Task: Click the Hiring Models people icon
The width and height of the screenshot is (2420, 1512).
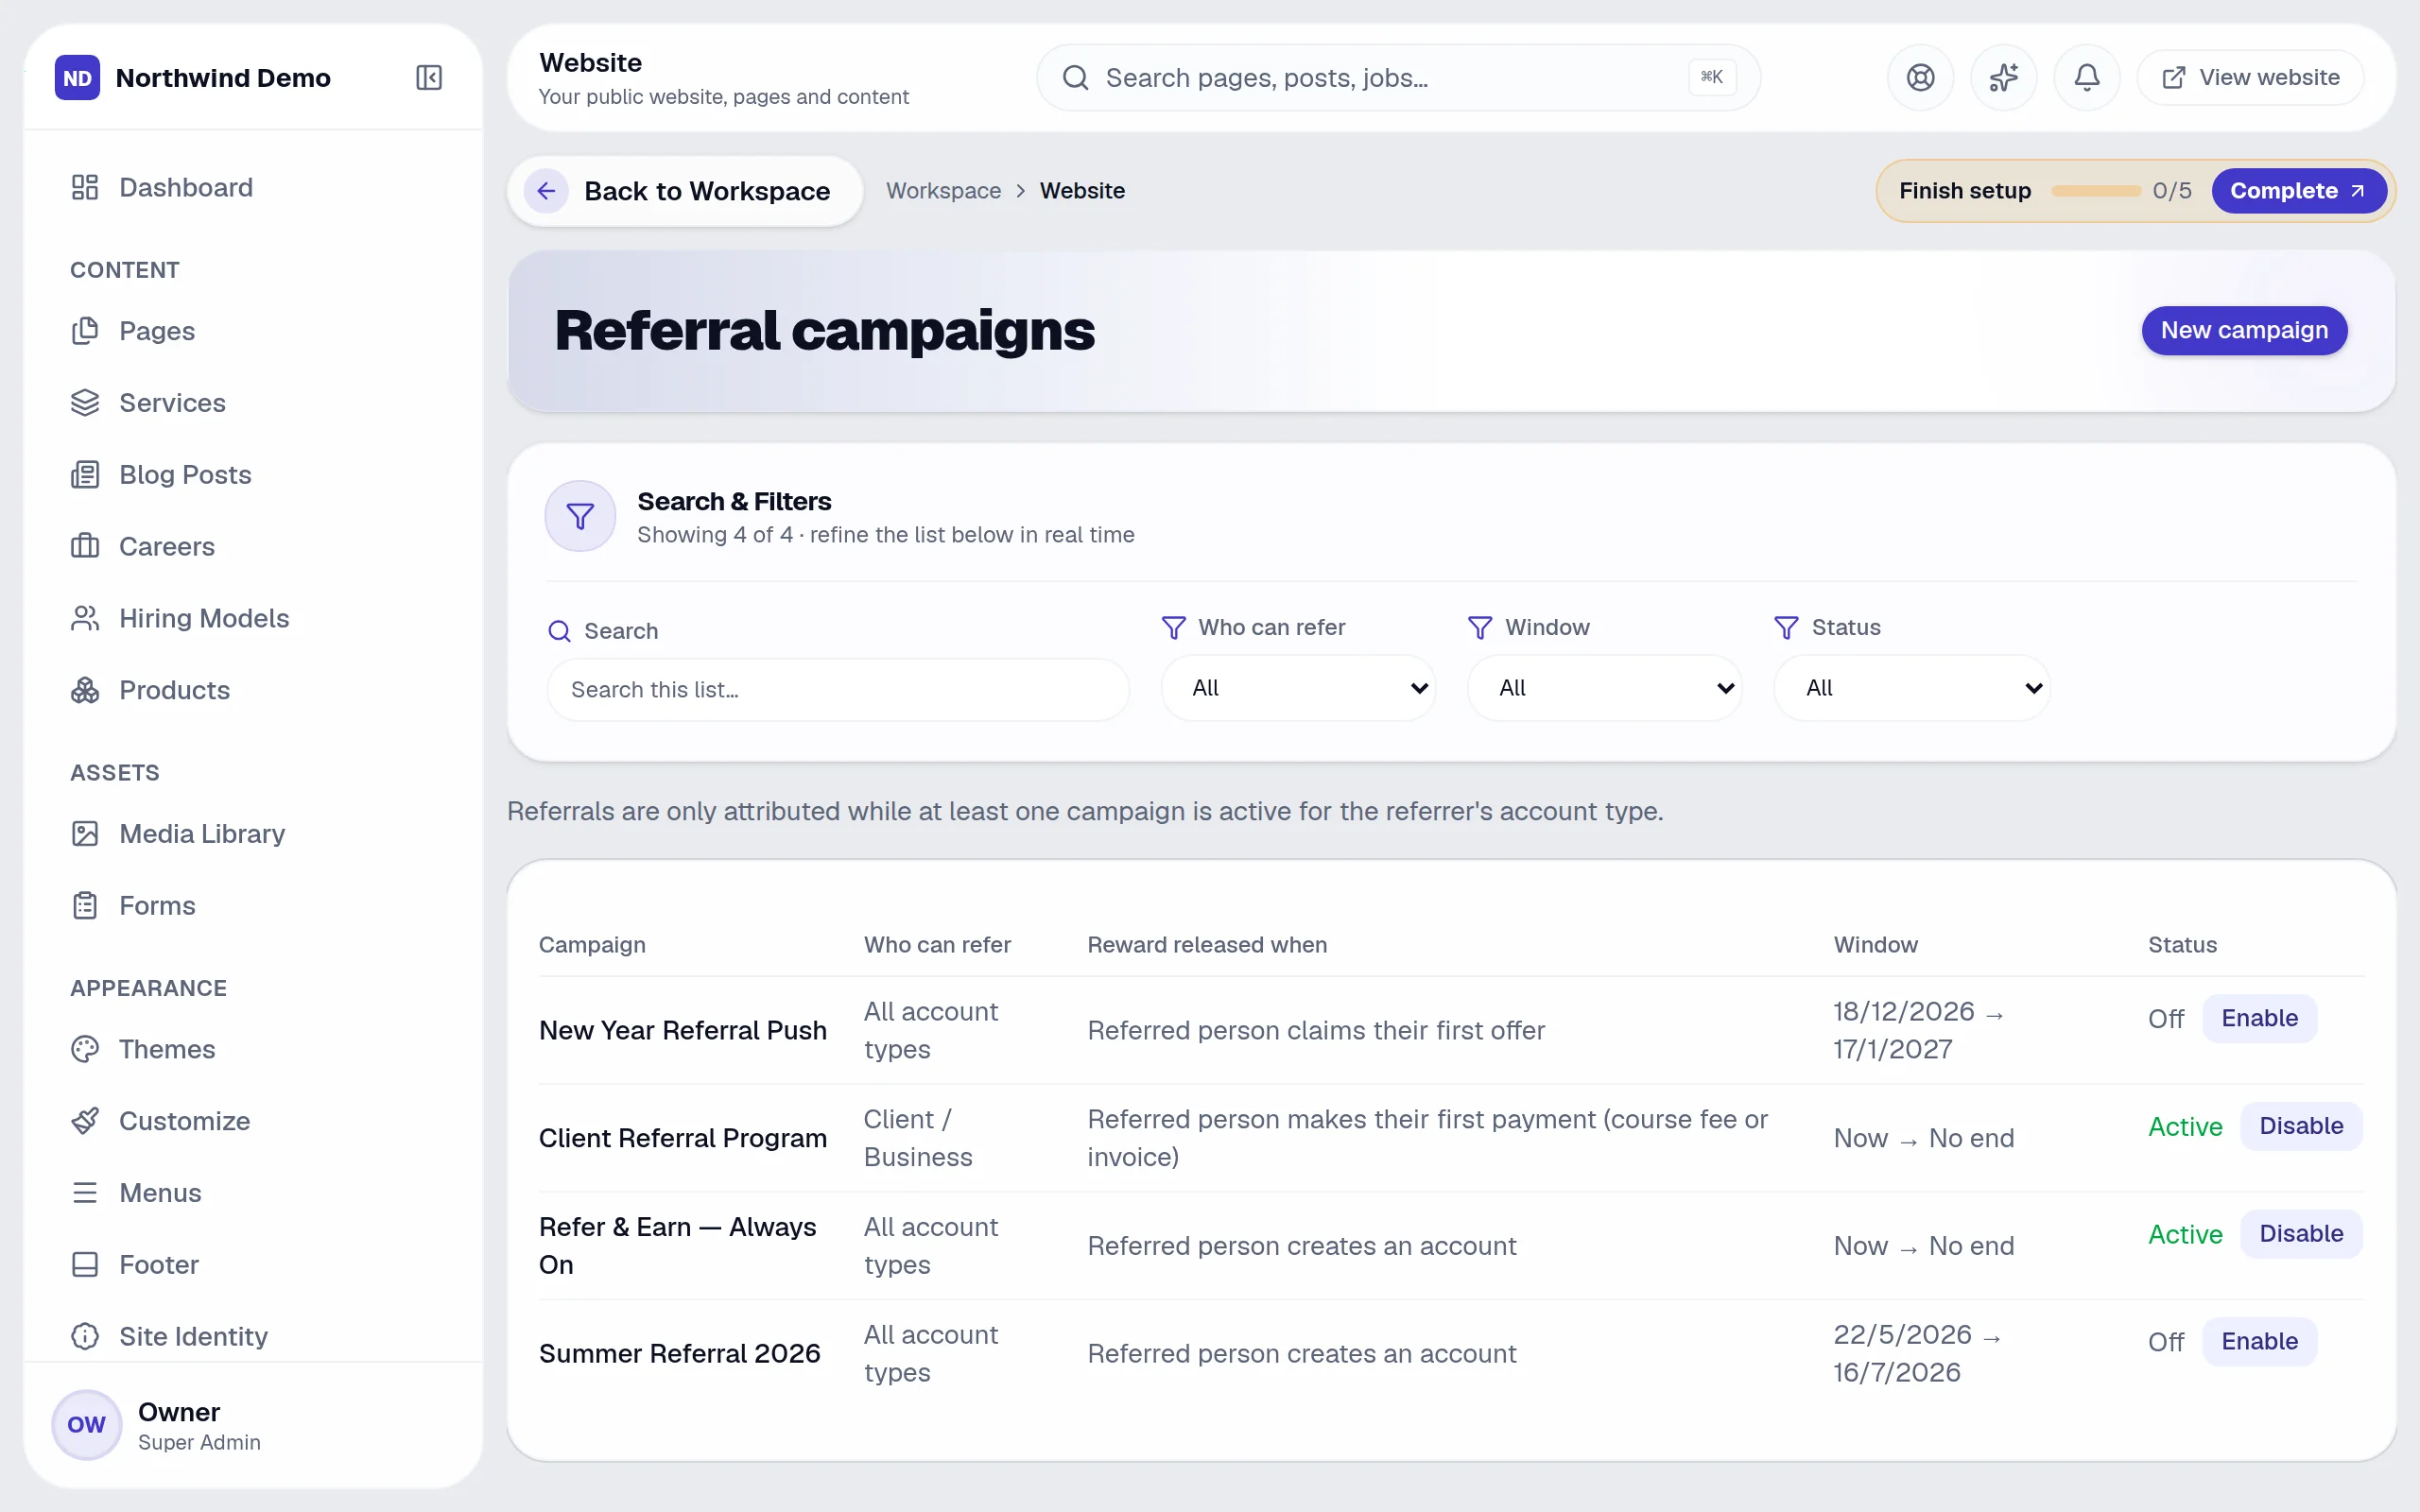Action: tap(85, 618)
